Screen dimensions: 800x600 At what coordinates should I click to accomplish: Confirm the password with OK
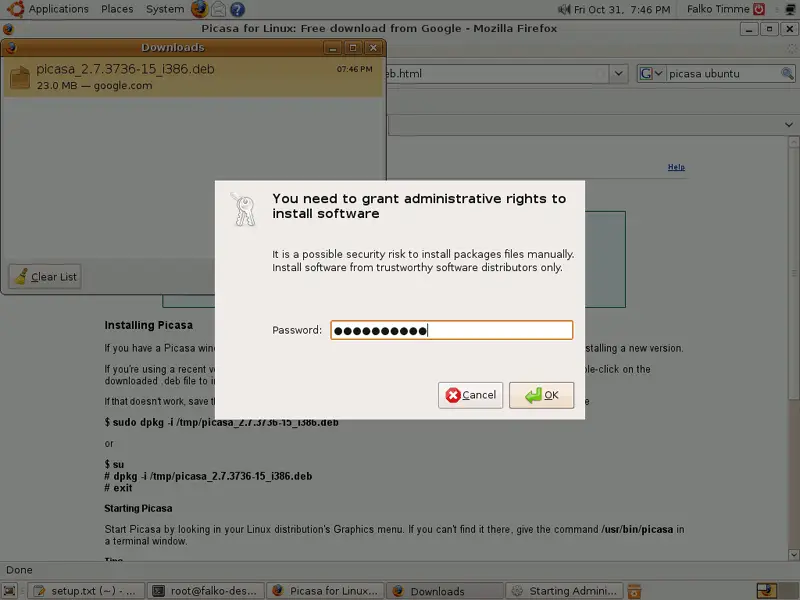click(x=541, y=395)
